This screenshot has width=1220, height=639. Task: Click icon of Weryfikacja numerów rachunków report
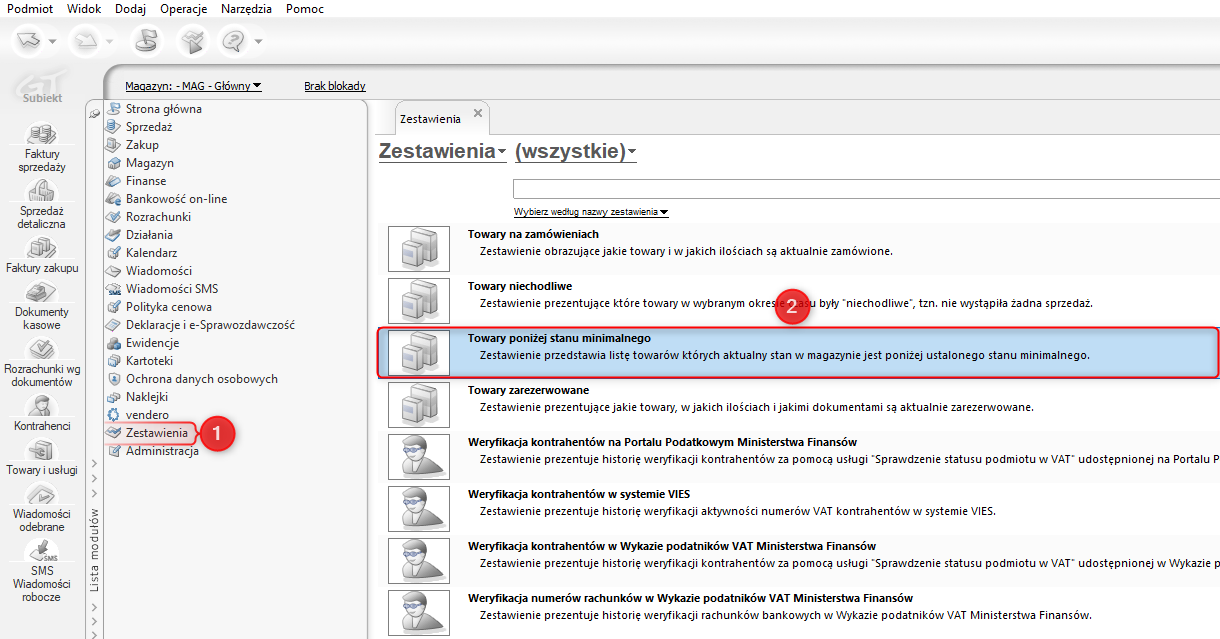coord(418,614)
